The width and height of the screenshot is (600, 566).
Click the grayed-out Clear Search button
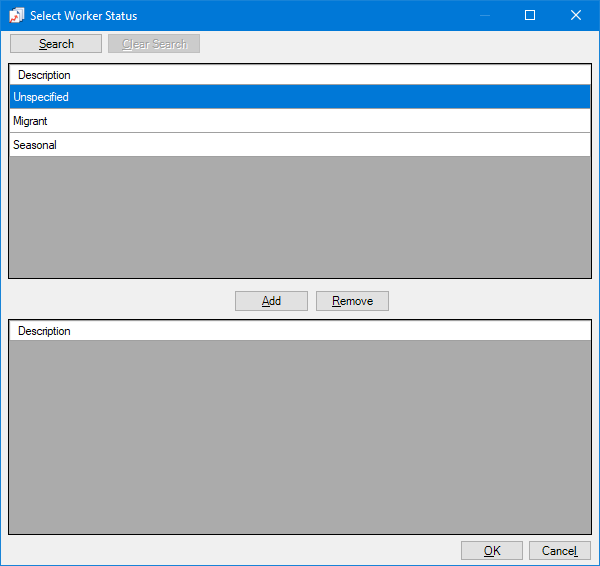click(154, 44)
